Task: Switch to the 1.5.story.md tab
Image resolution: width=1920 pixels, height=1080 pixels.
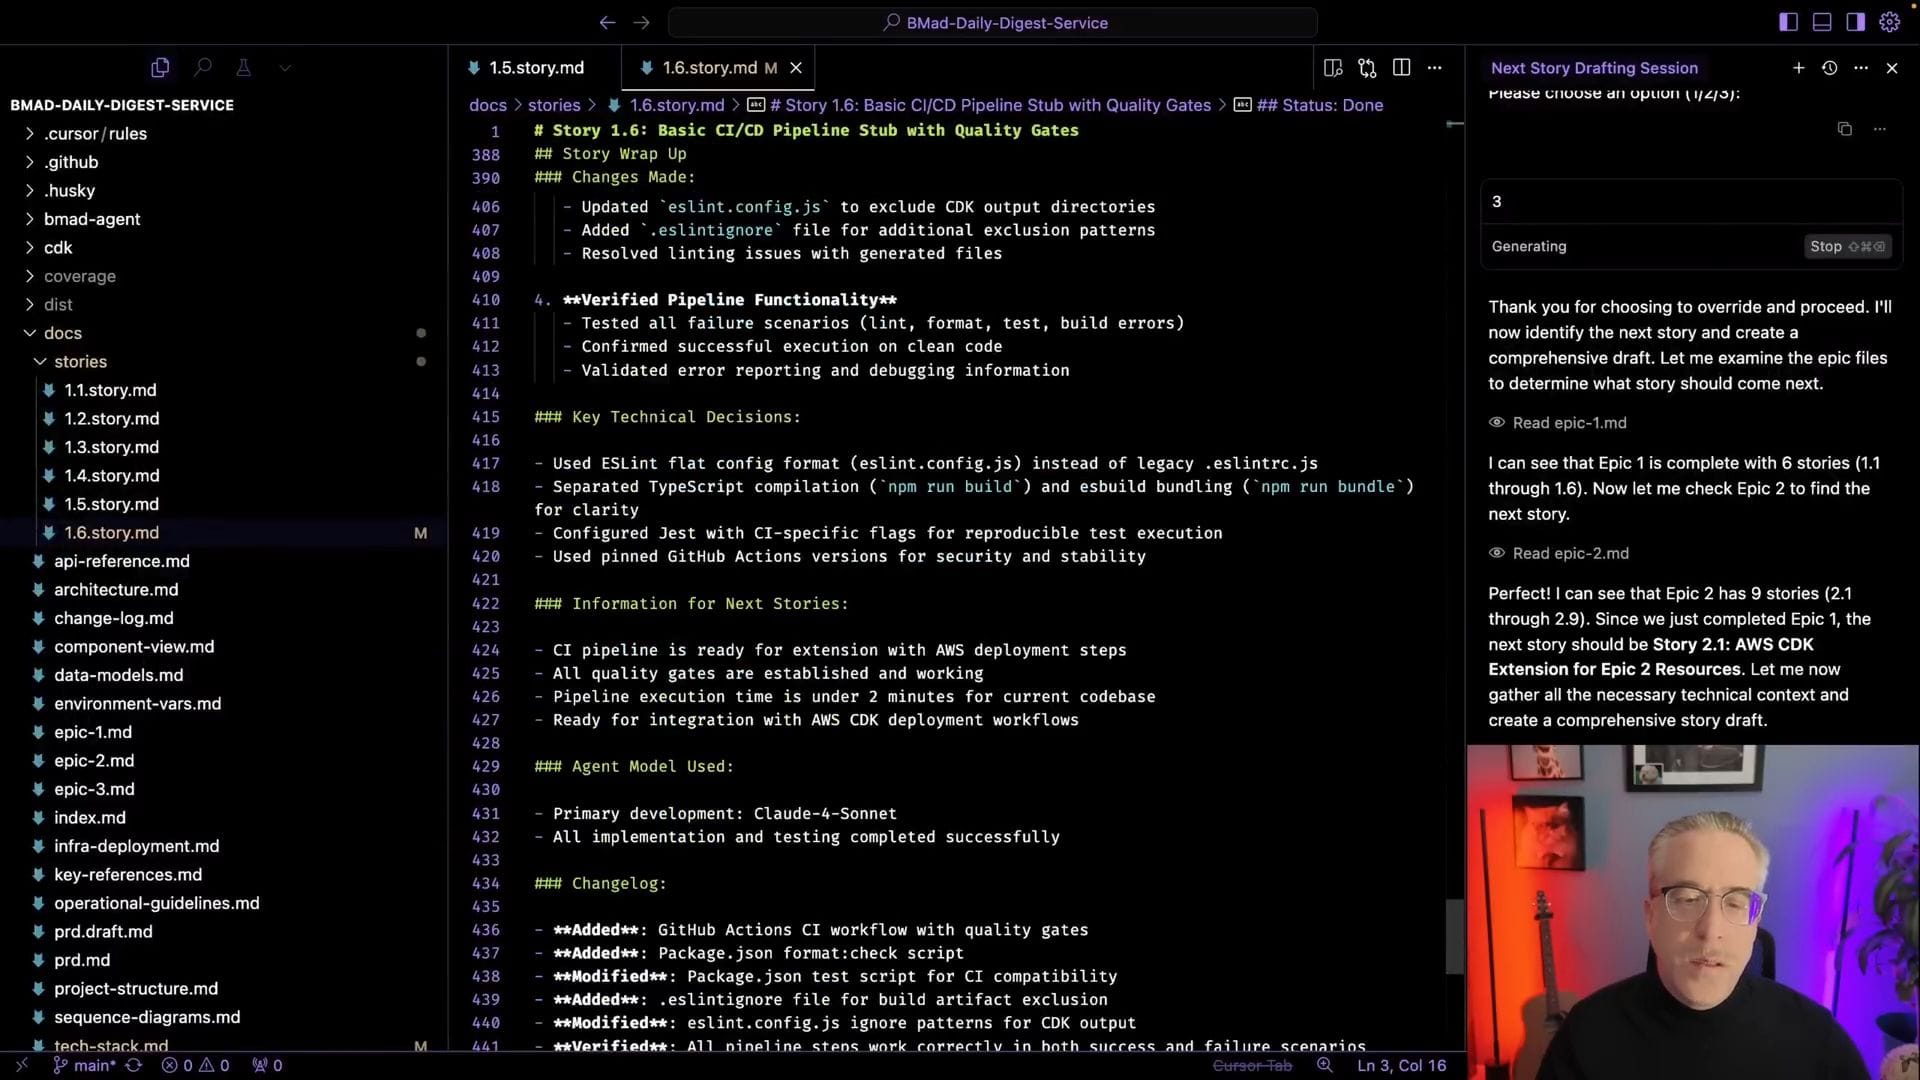Action: (x=535, y=68)
